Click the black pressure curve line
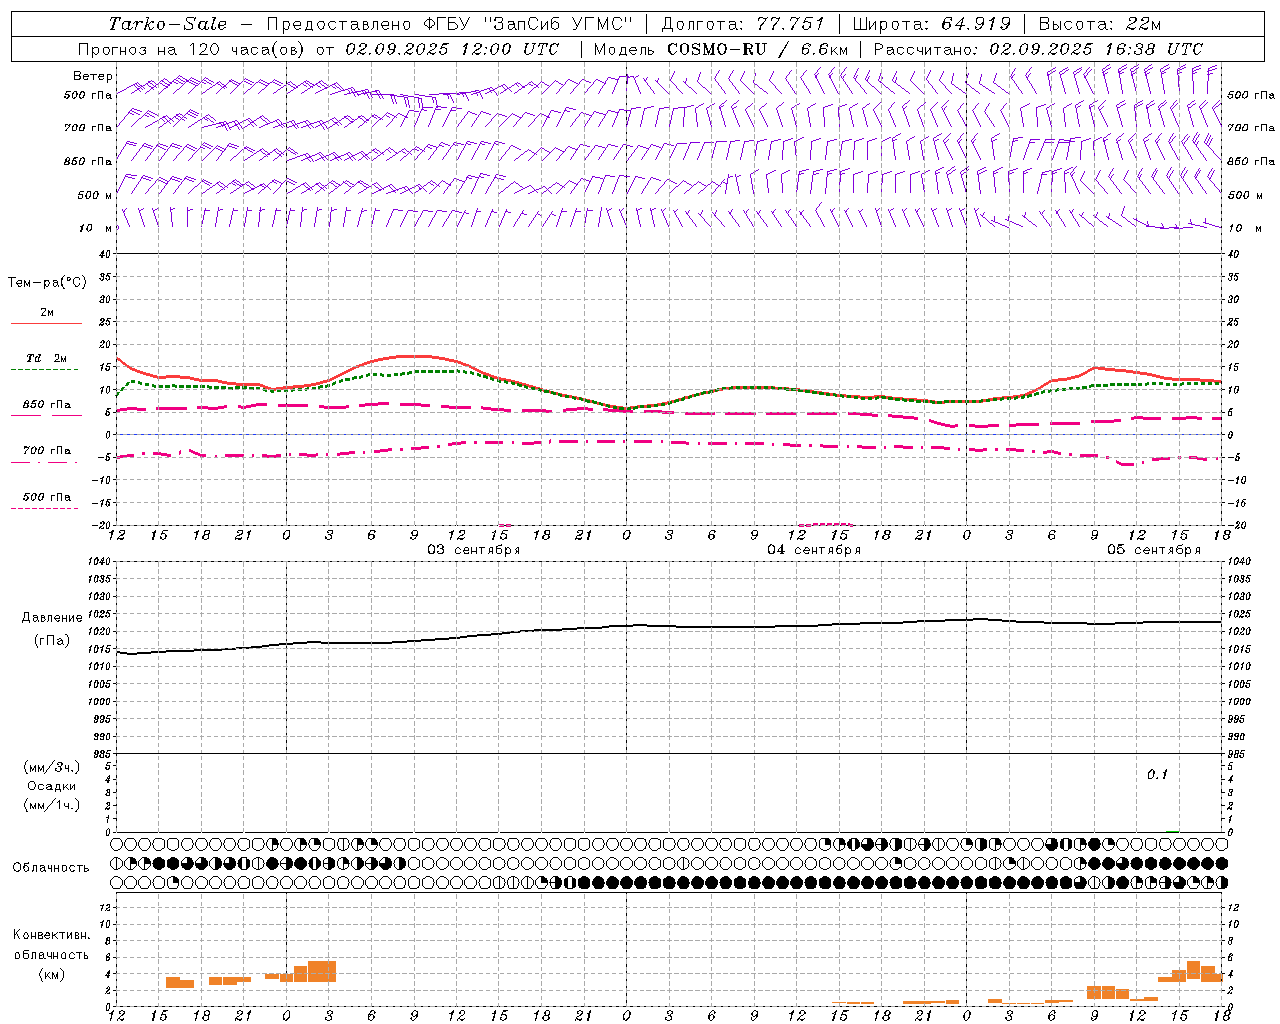The width and height of the screenshot is (1280, 1024). pyautogui.click(x=668, y=626)
